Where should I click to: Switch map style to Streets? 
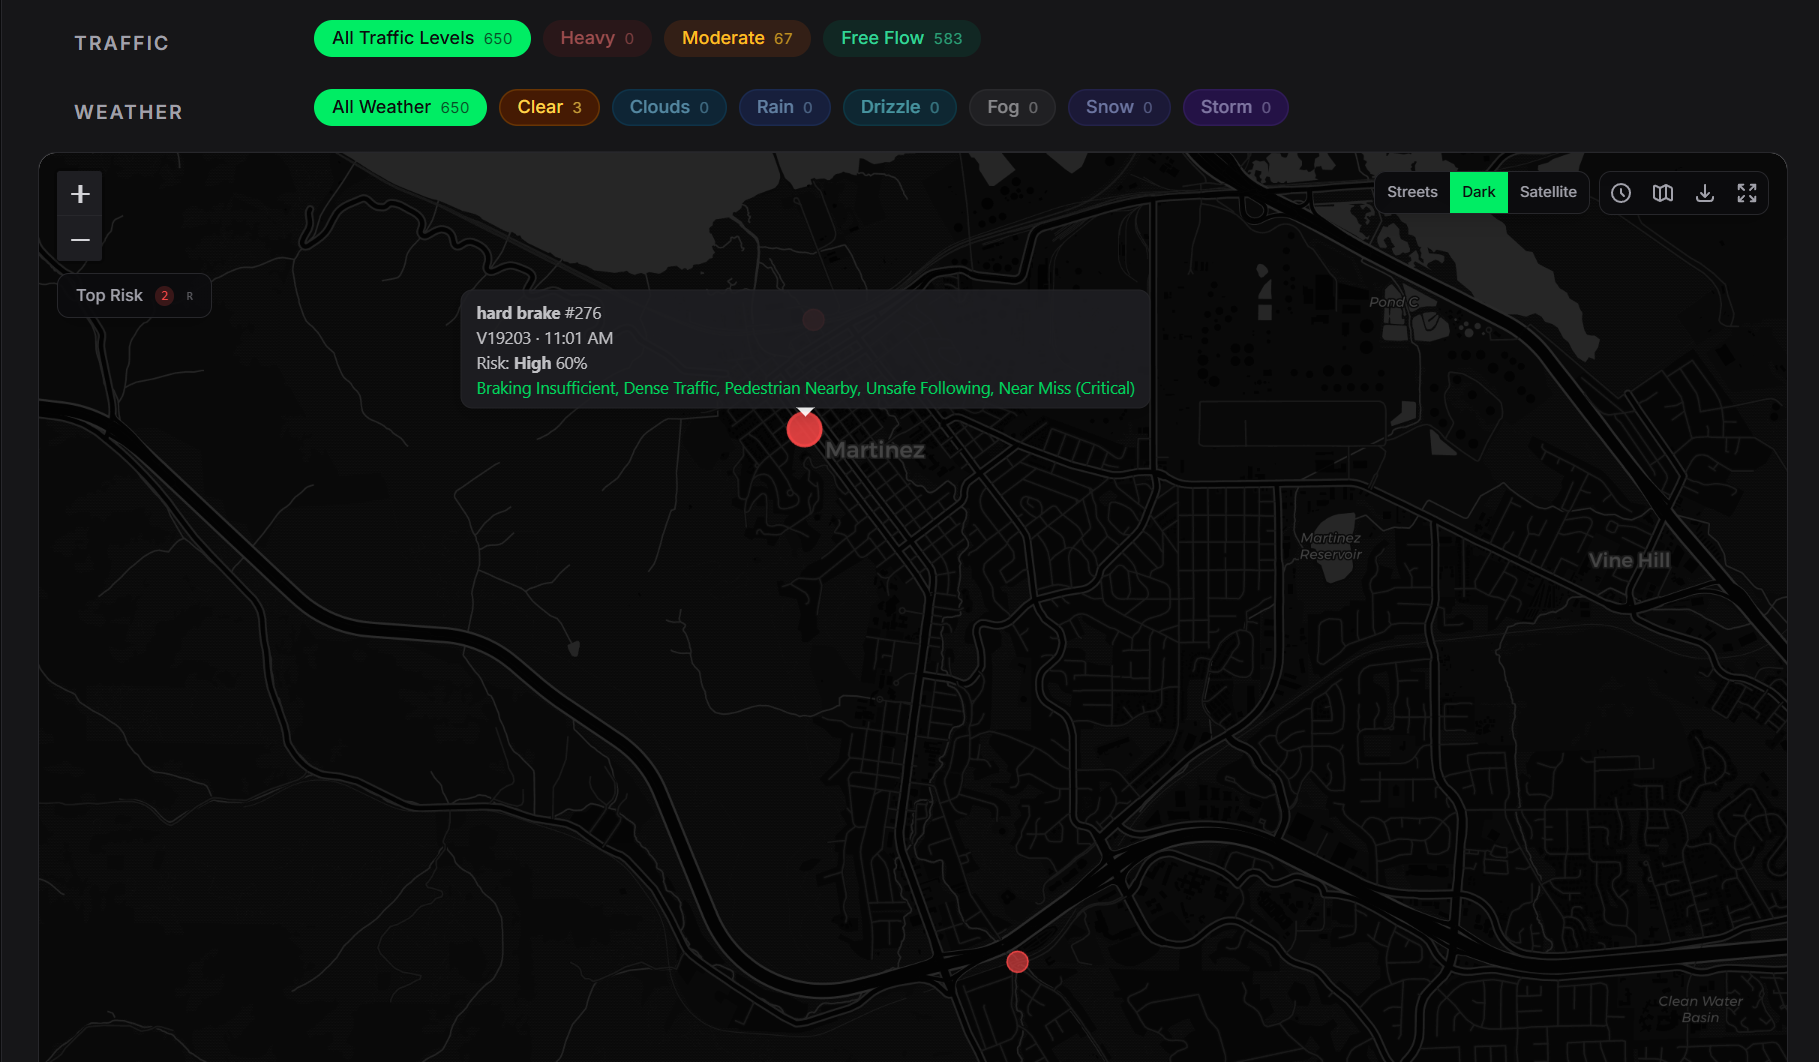pos(1412,192)
